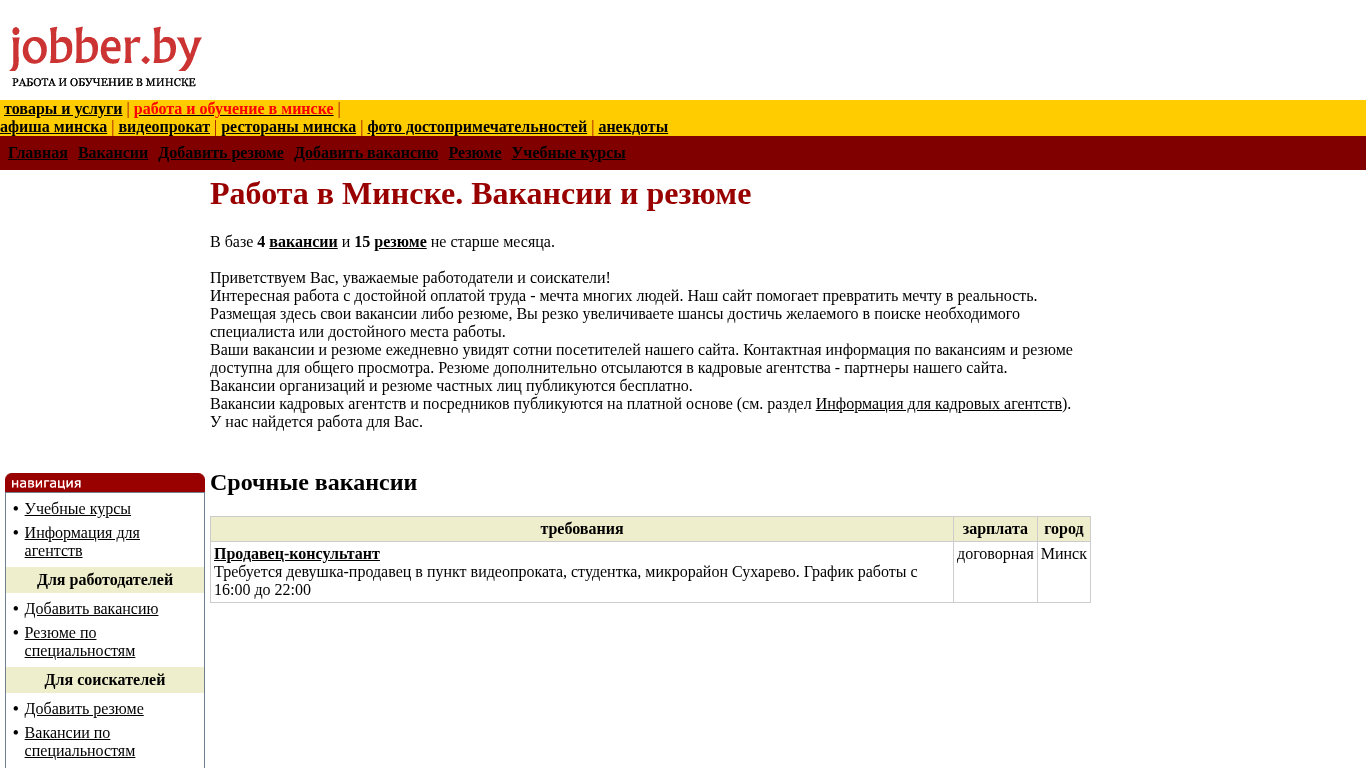Open 'Информация для агентств' sidebar link
The image size is (1366, 768).
[x=82, y=542]
